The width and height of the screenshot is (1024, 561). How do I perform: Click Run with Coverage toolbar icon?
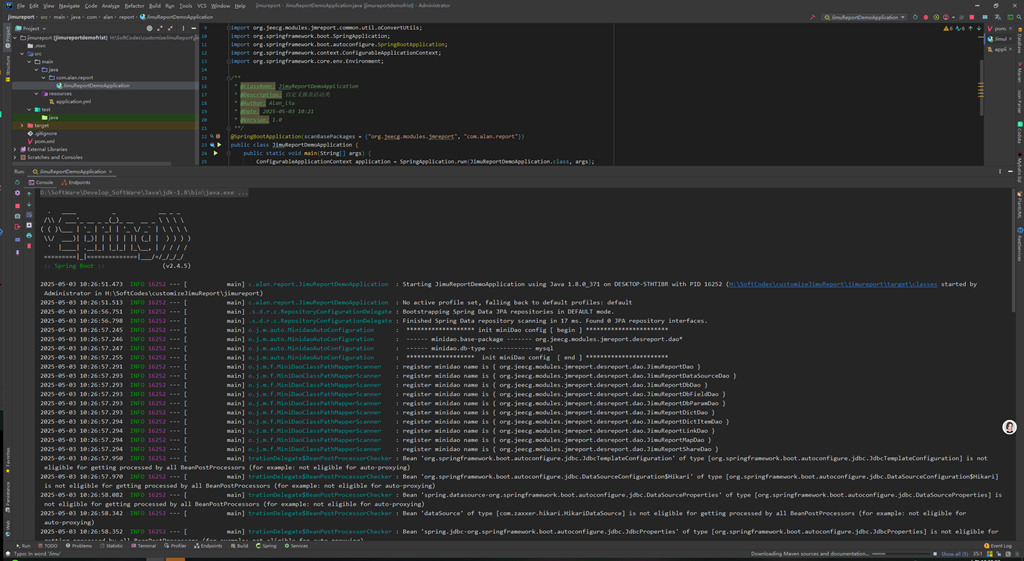tap(936, 17)
